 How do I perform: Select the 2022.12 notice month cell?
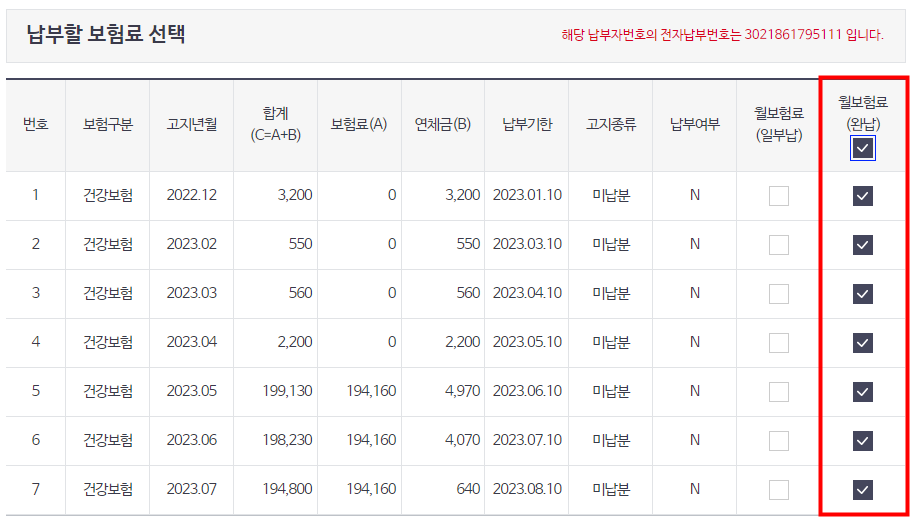click(192, 195)
